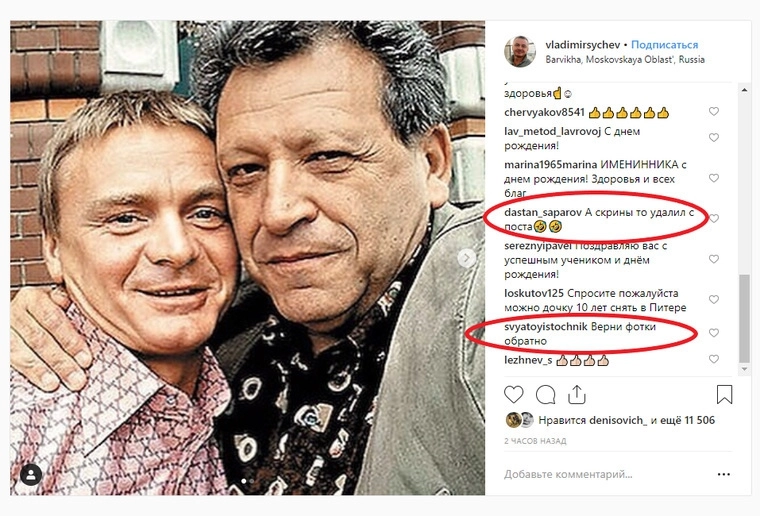This screenshot has width=760, height=516.
Task: Show the list of 11 506 likes
Action: [692, 421]
